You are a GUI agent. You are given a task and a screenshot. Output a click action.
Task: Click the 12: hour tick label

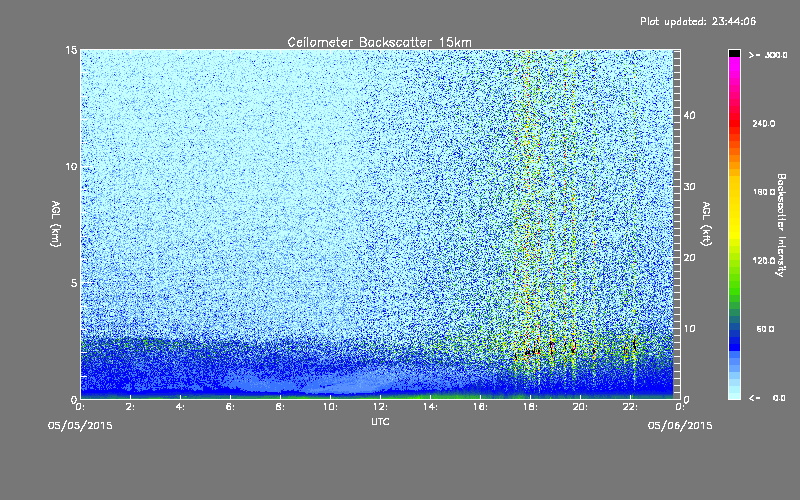point(380,407)
